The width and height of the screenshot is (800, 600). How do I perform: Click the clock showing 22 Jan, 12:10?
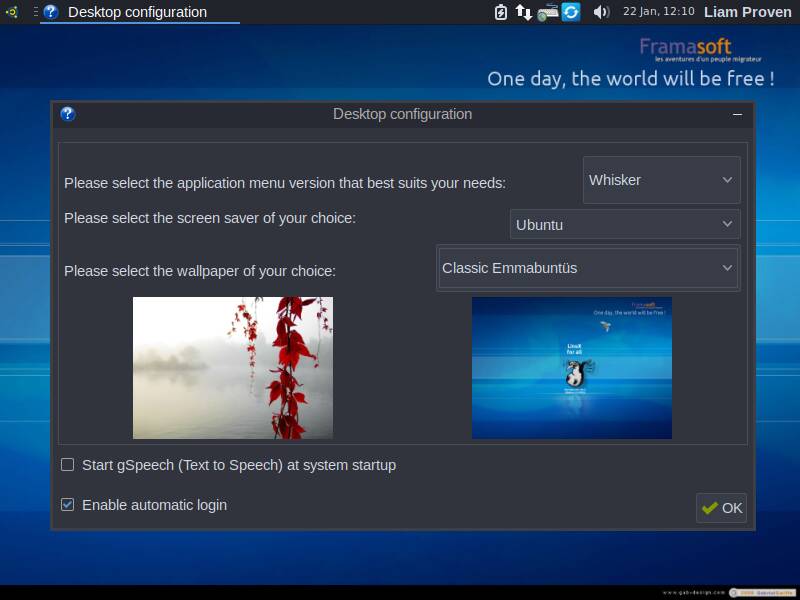[658, 12]
